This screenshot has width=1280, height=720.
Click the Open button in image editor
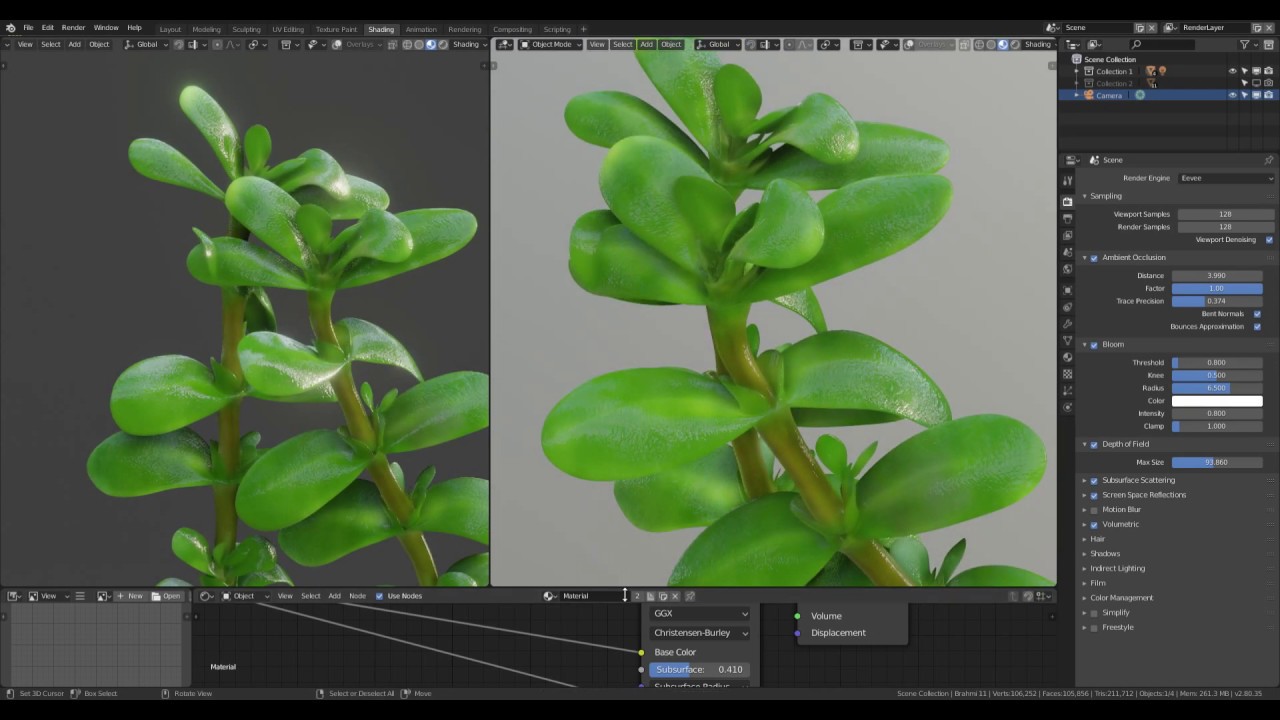point(166,596)
